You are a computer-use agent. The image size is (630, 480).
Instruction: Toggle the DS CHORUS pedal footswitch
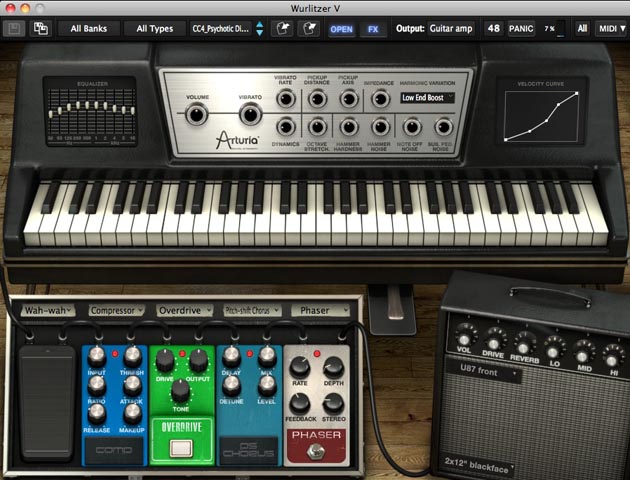[248, 450]
